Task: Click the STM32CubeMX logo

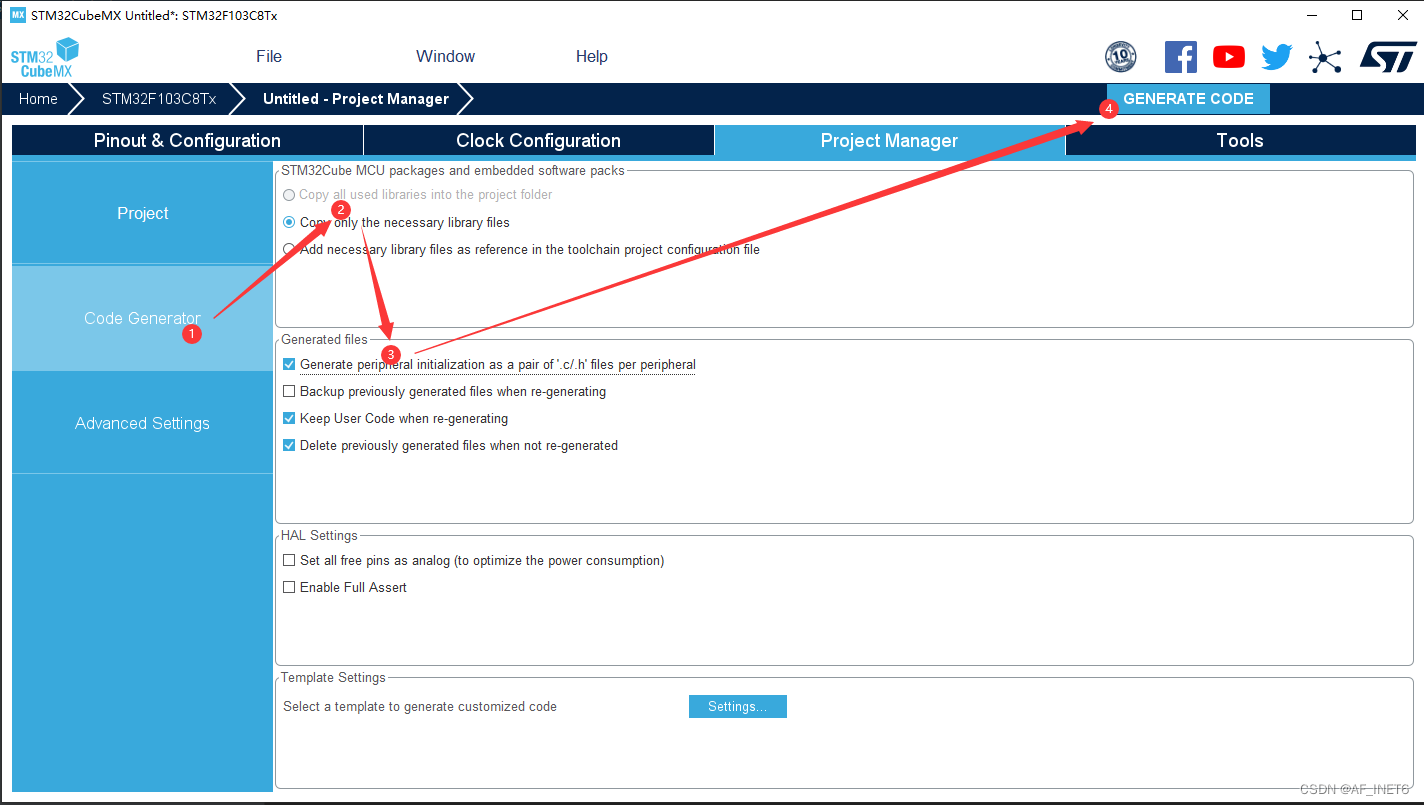Action: [45, 58]
